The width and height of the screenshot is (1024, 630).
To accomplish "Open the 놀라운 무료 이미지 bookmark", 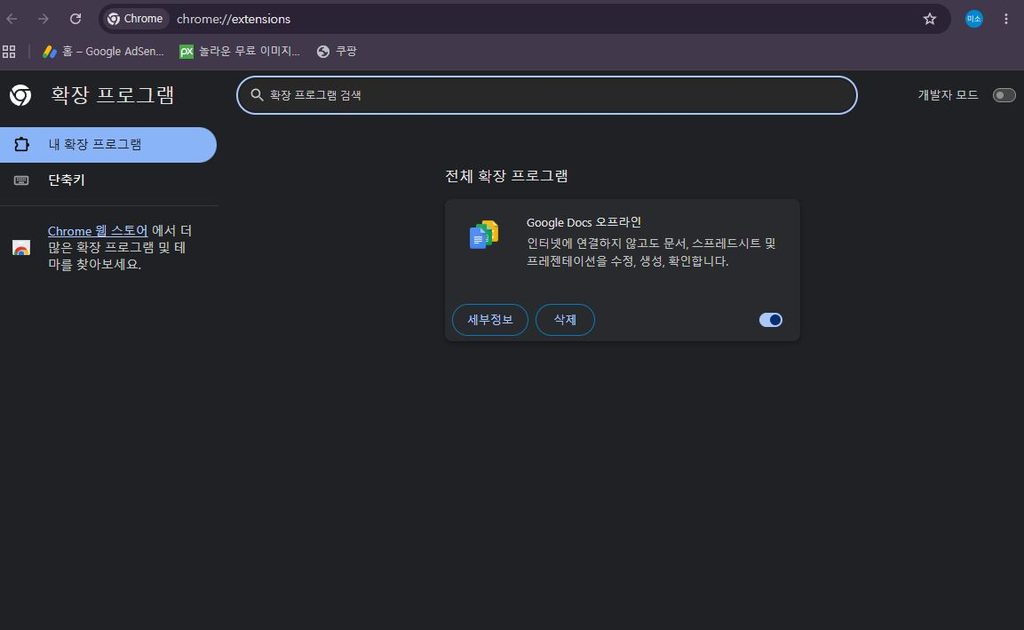I will coord(240,51).
